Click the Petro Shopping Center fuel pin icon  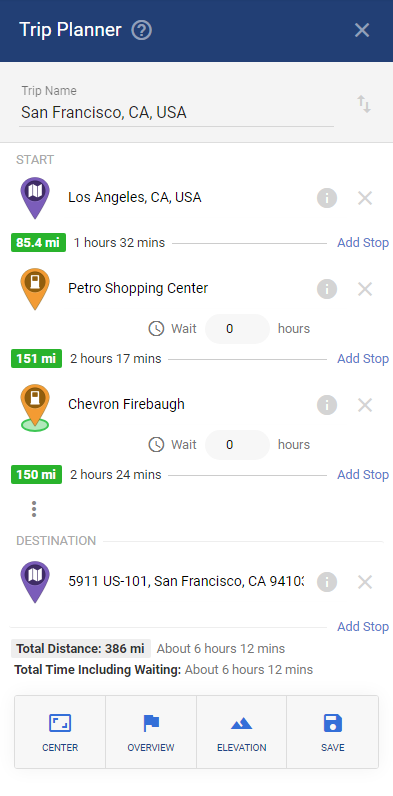coord(35,288)
